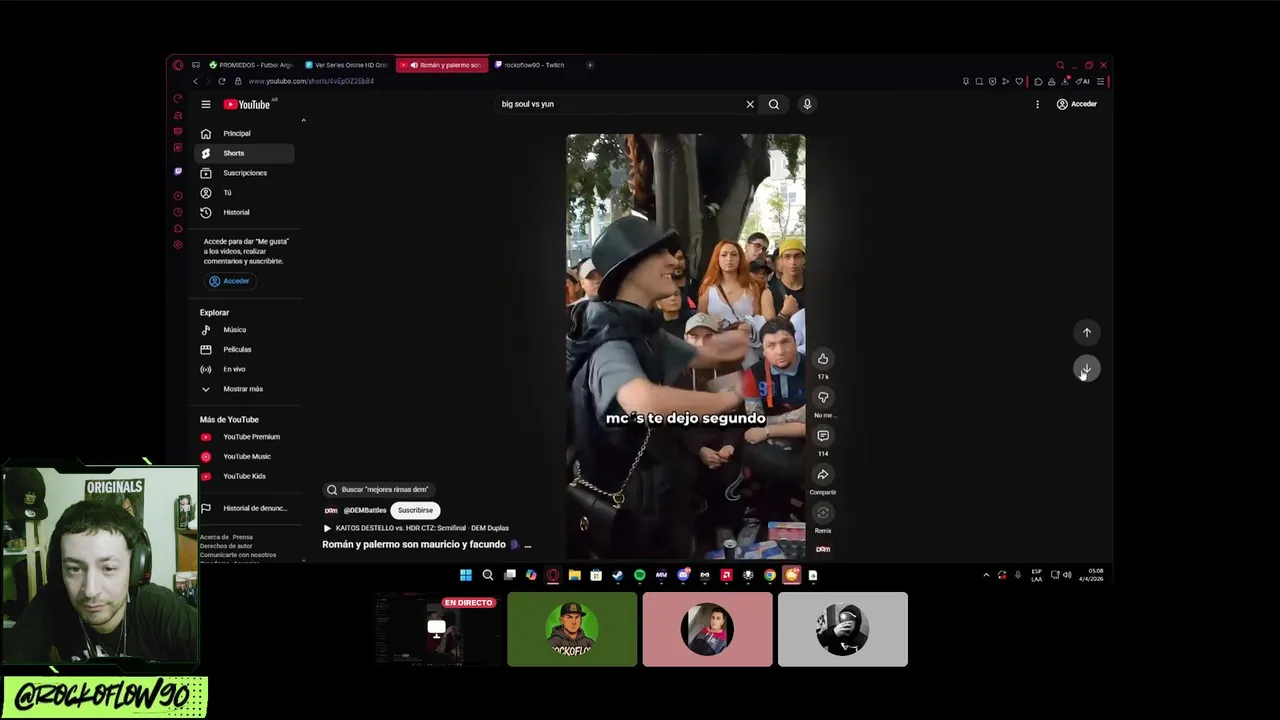
Task: Open Spotify from the taskbar
Action: click(x=640, y=575)
